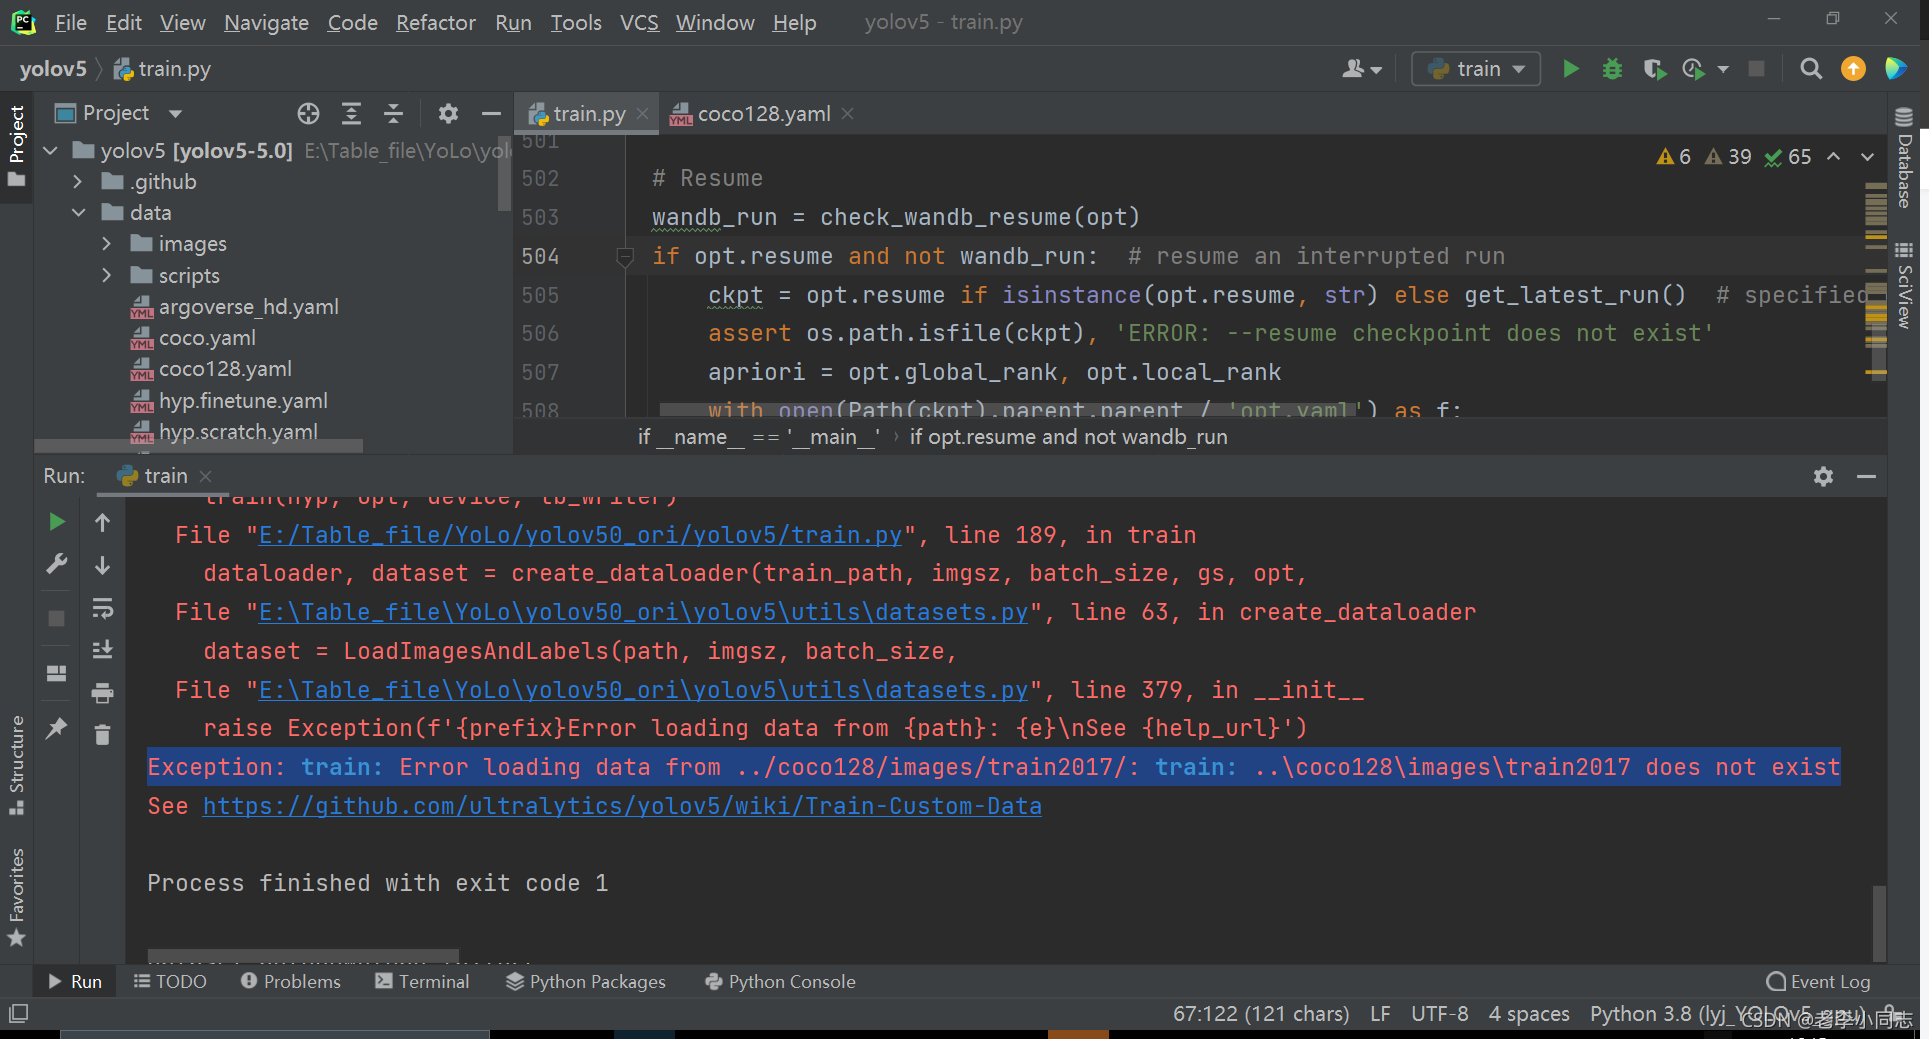
Task: Open the Terminal tool window
Action: coord(422,982)
